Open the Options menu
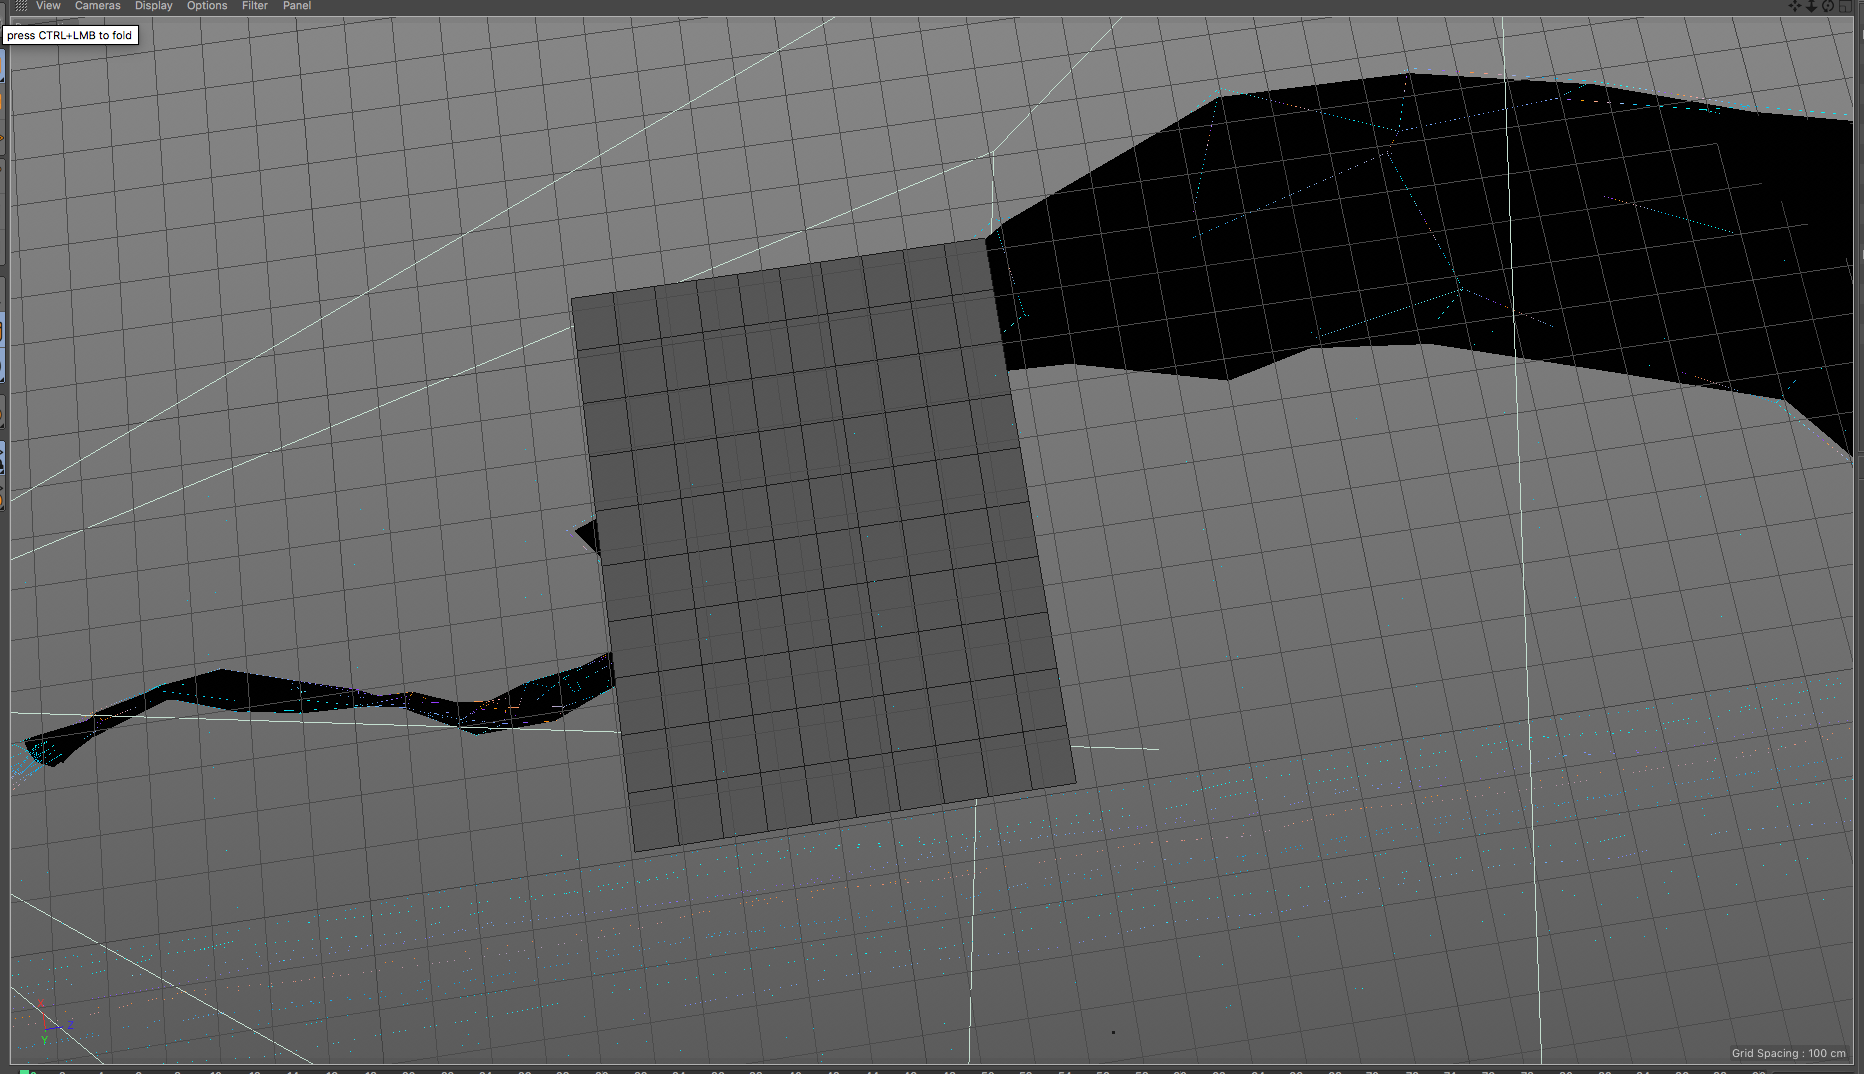The height and width of the screenshot is (1074, 1864). (207, 6)
